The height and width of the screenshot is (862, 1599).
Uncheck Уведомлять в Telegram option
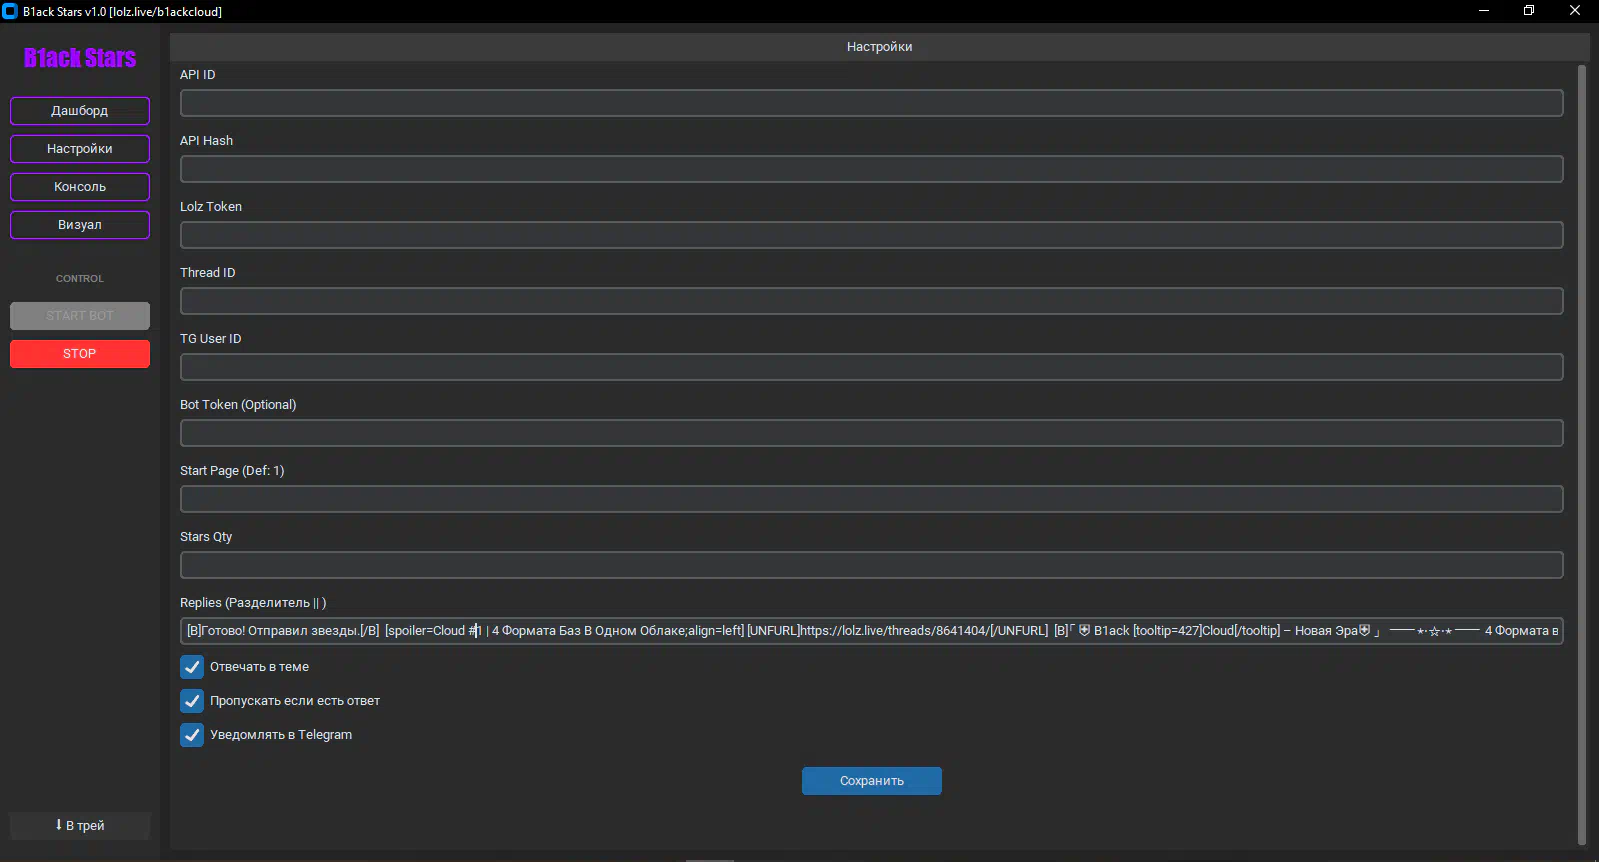192,735
